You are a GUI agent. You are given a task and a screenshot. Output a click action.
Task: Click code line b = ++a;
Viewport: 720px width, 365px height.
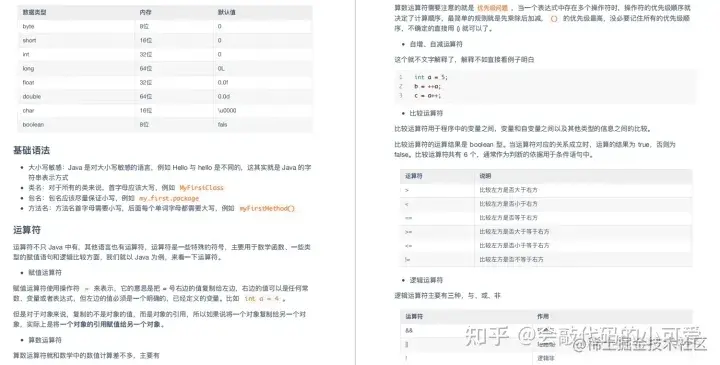427,86
